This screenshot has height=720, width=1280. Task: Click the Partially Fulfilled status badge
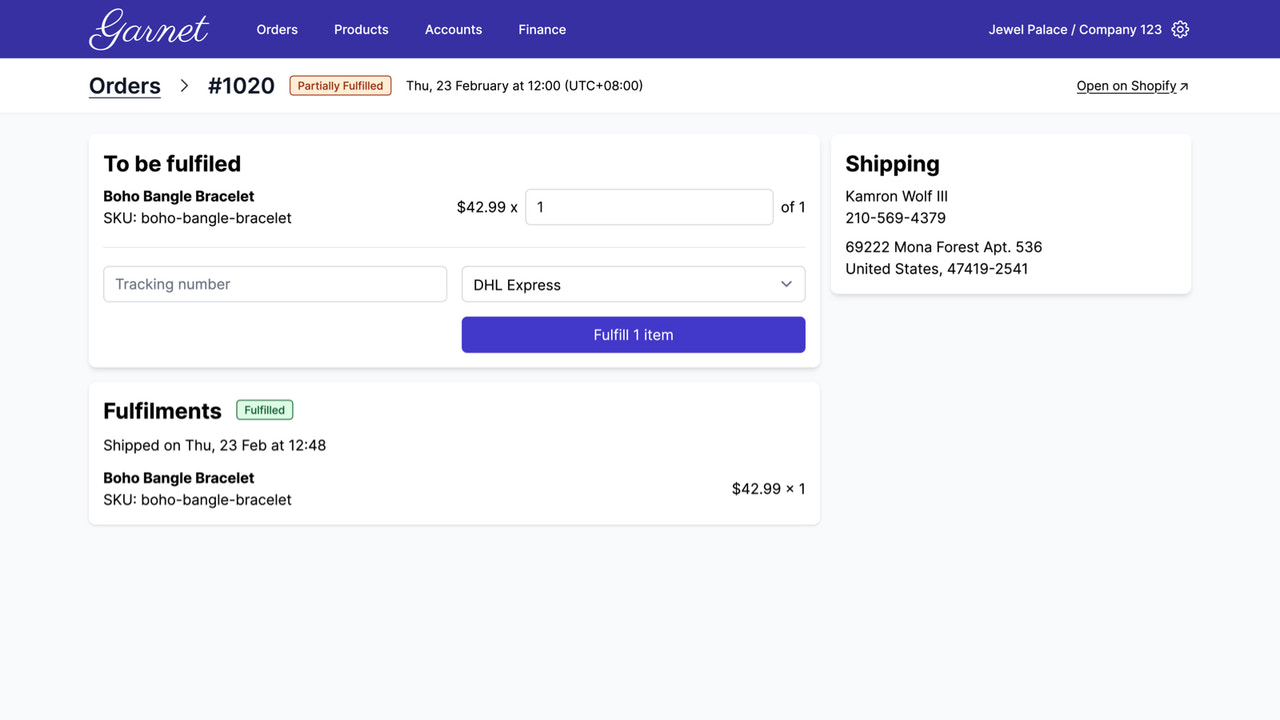click(340, 85)
